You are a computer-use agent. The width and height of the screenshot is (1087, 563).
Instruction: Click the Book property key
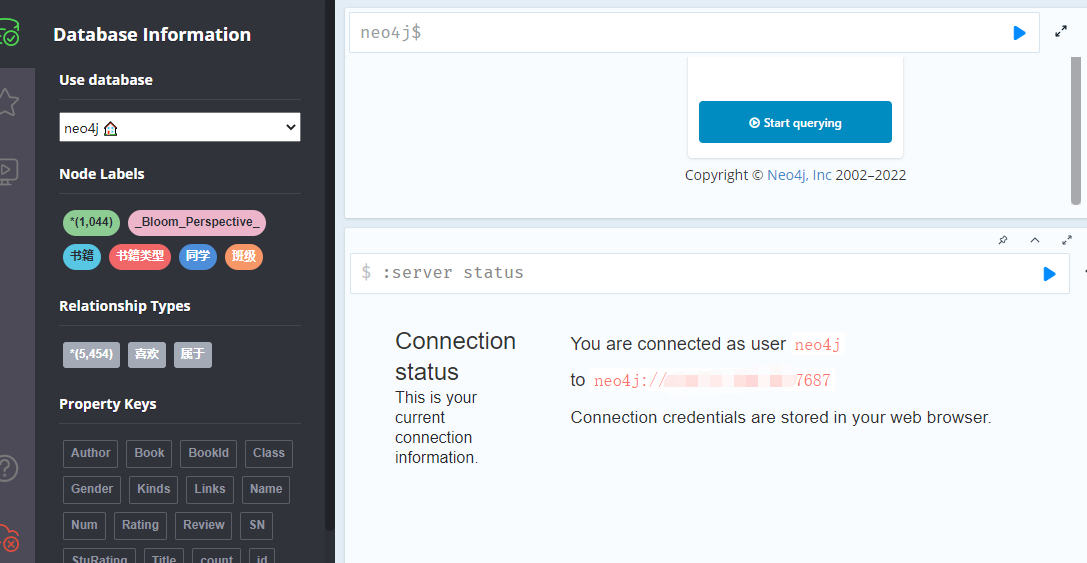pyautogui.click(x=149, y=453)
